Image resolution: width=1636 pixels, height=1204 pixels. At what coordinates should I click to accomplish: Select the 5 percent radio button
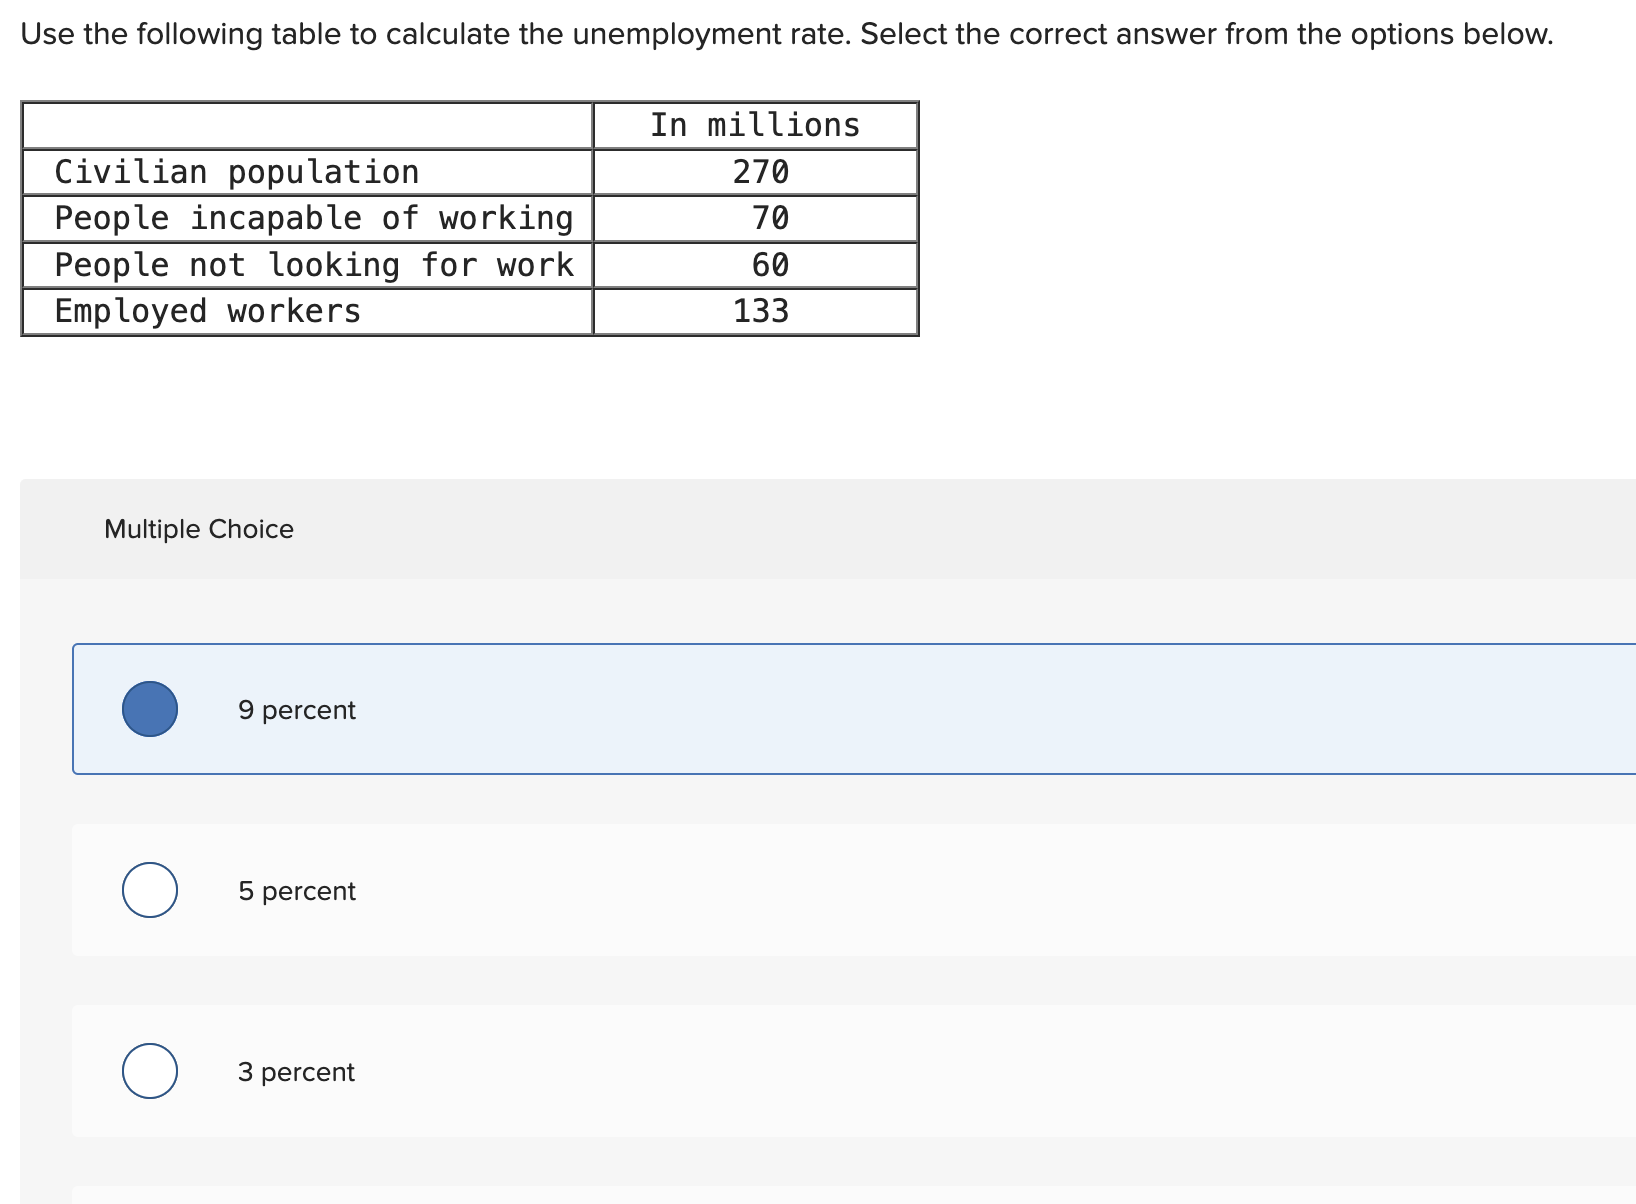coord(148,890)
